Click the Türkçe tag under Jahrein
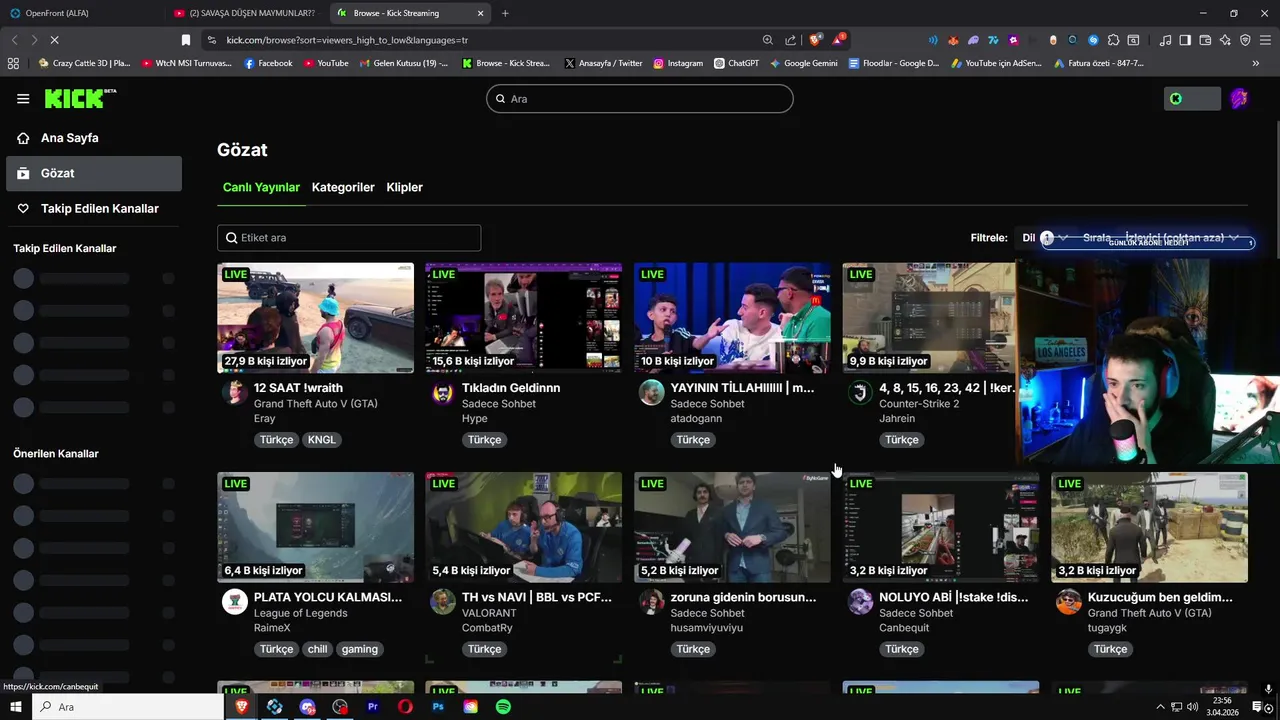Viewport: 1280px width, 720px height. pos(901,440)
